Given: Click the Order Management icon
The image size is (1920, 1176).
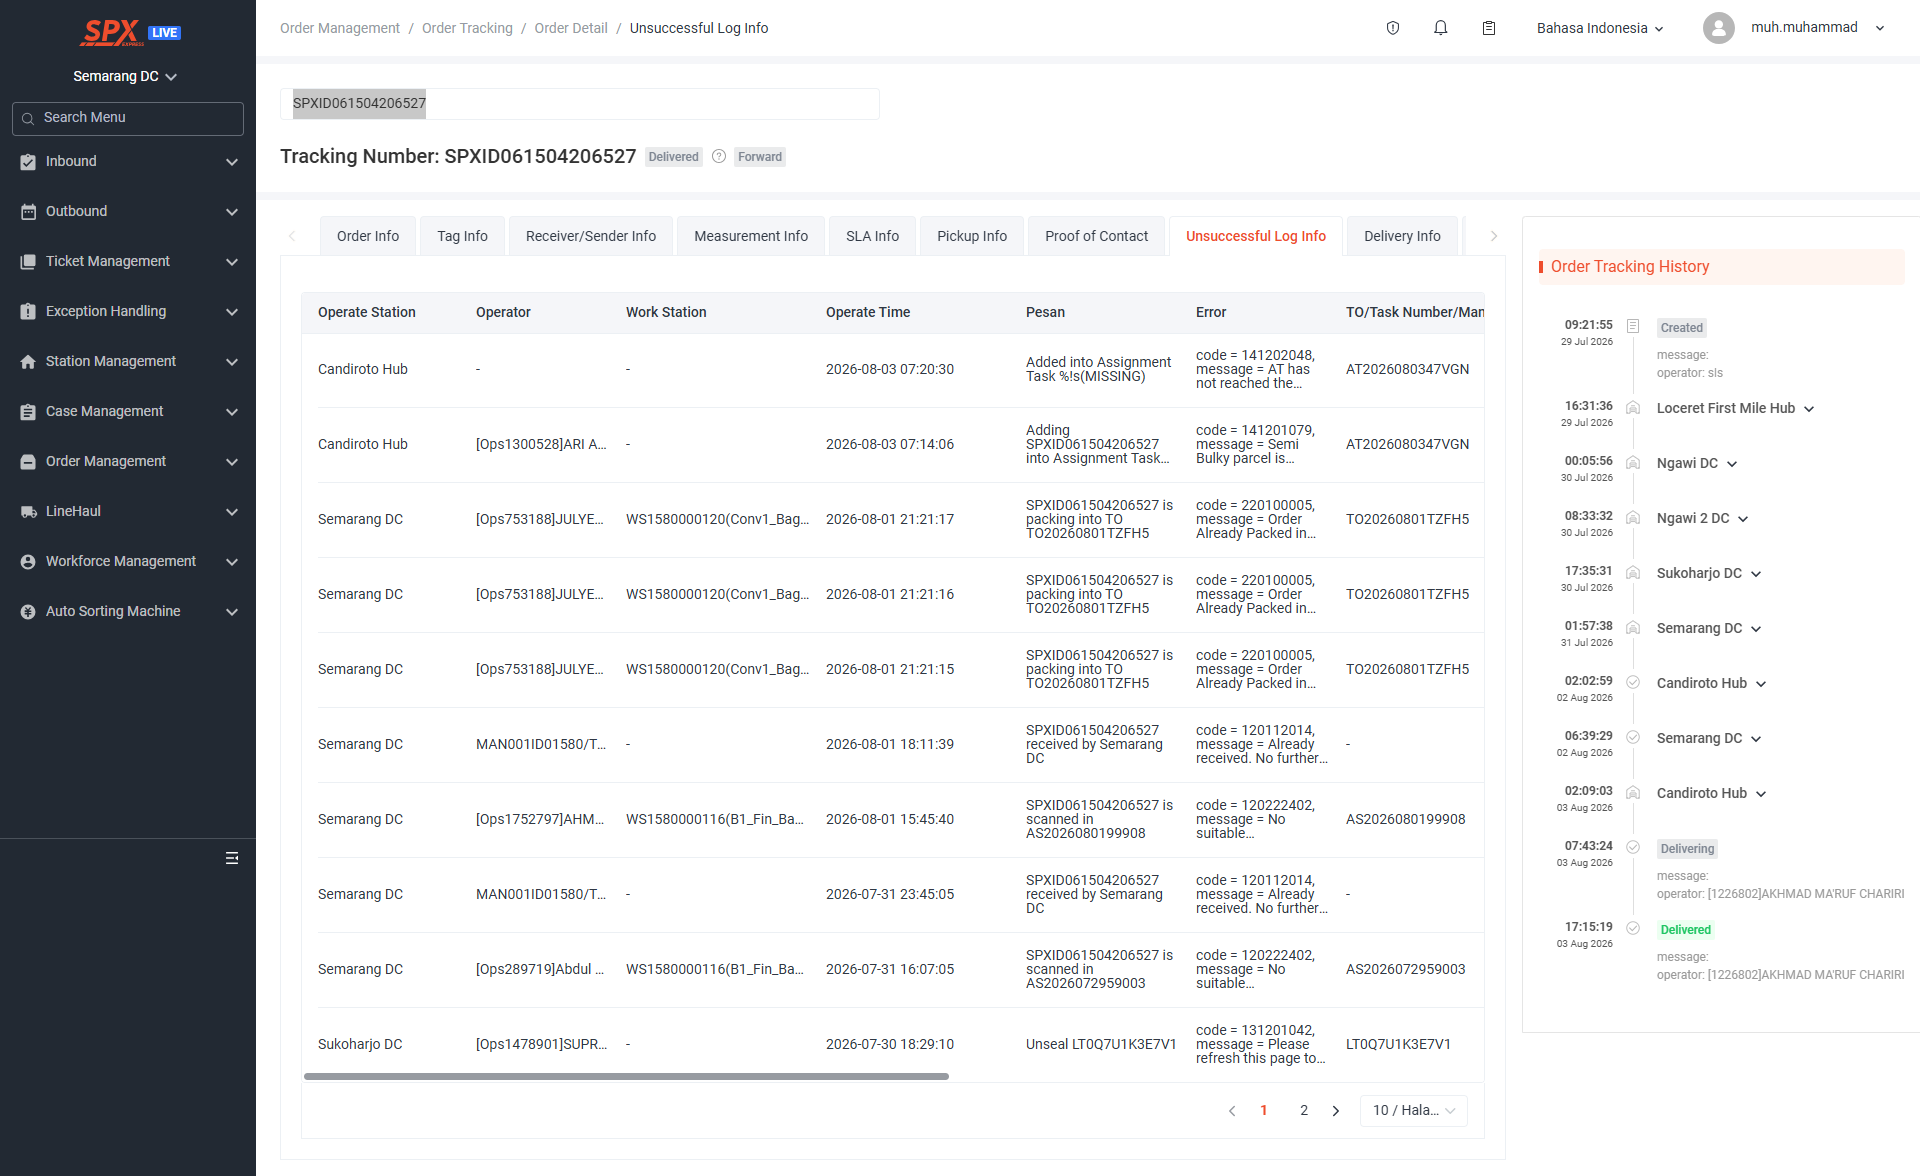Looking at the screenshot, I should tap(28, 462).
